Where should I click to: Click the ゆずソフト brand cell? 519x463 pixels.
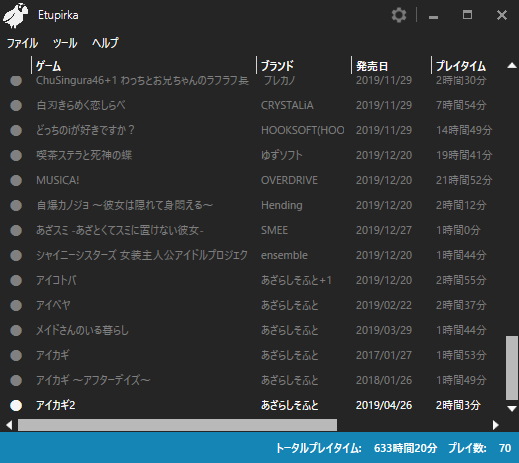282,155
